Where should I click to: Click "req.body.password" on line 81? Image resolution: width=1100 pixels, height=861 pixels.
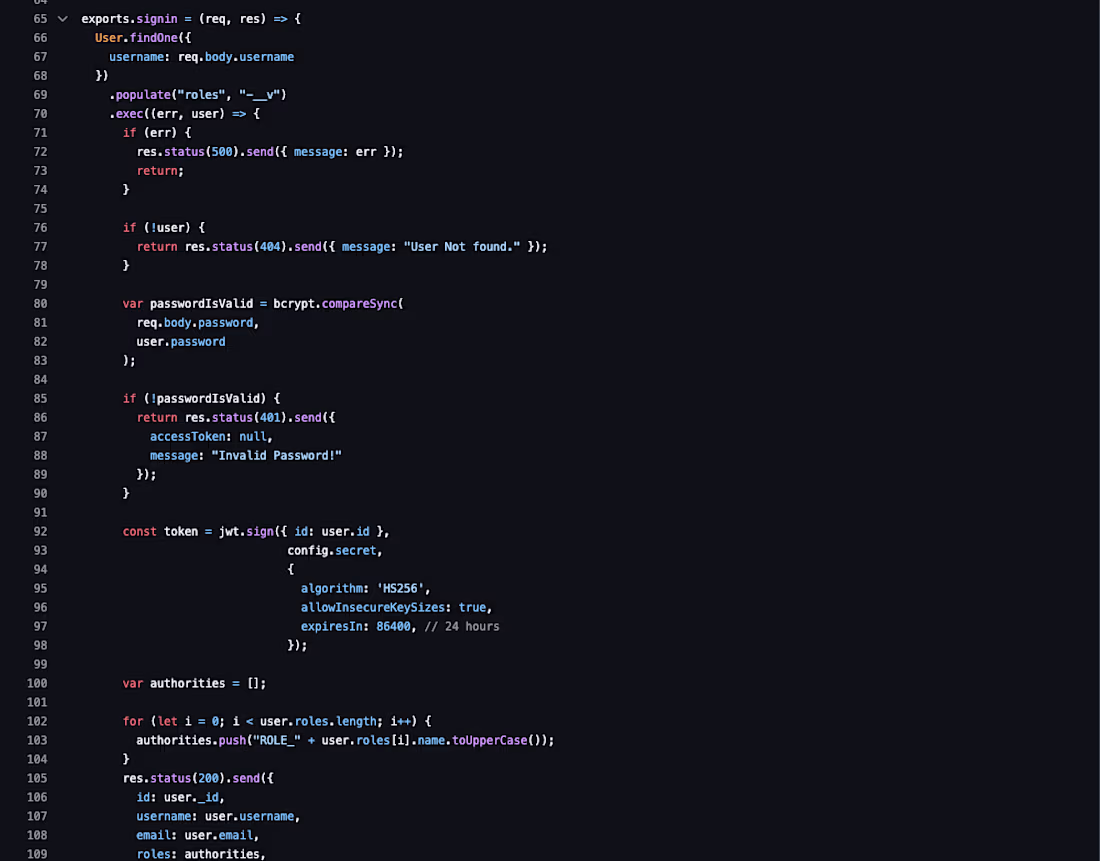pyautogui.click(x=195, y=322)
